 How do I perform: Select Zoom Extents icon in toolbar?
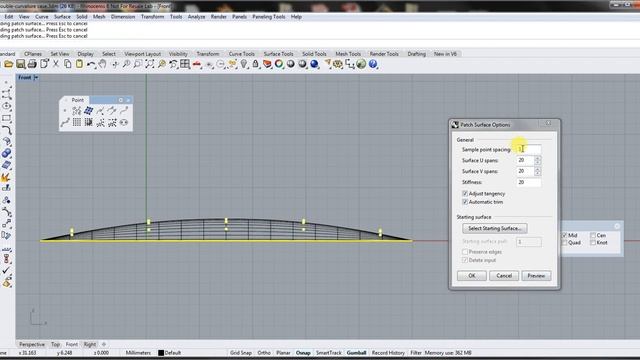point(150,64)
